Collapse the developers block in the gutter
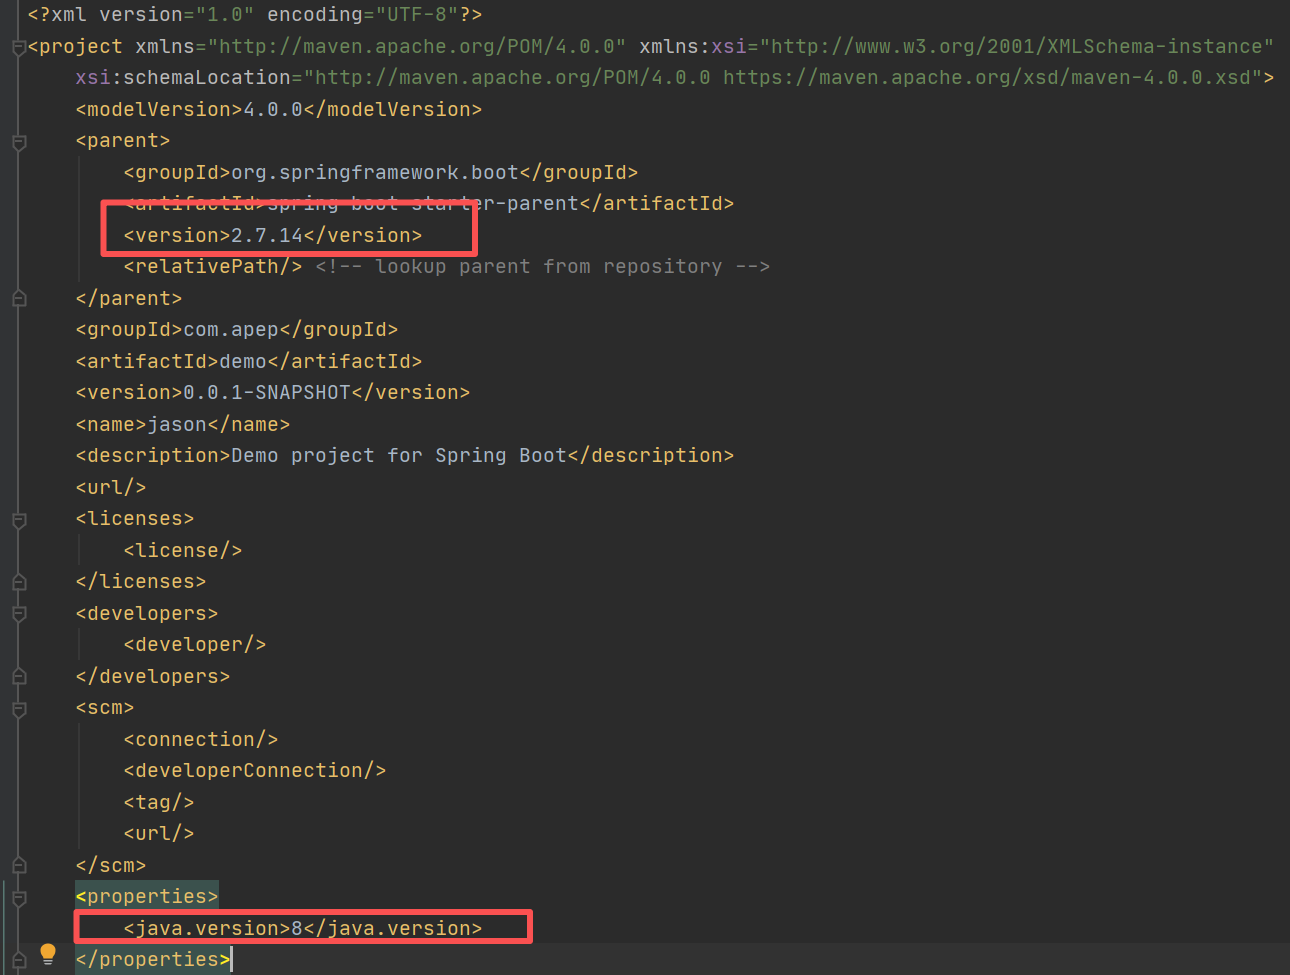The image size is (1290, 975). click(x=18, y=612)
